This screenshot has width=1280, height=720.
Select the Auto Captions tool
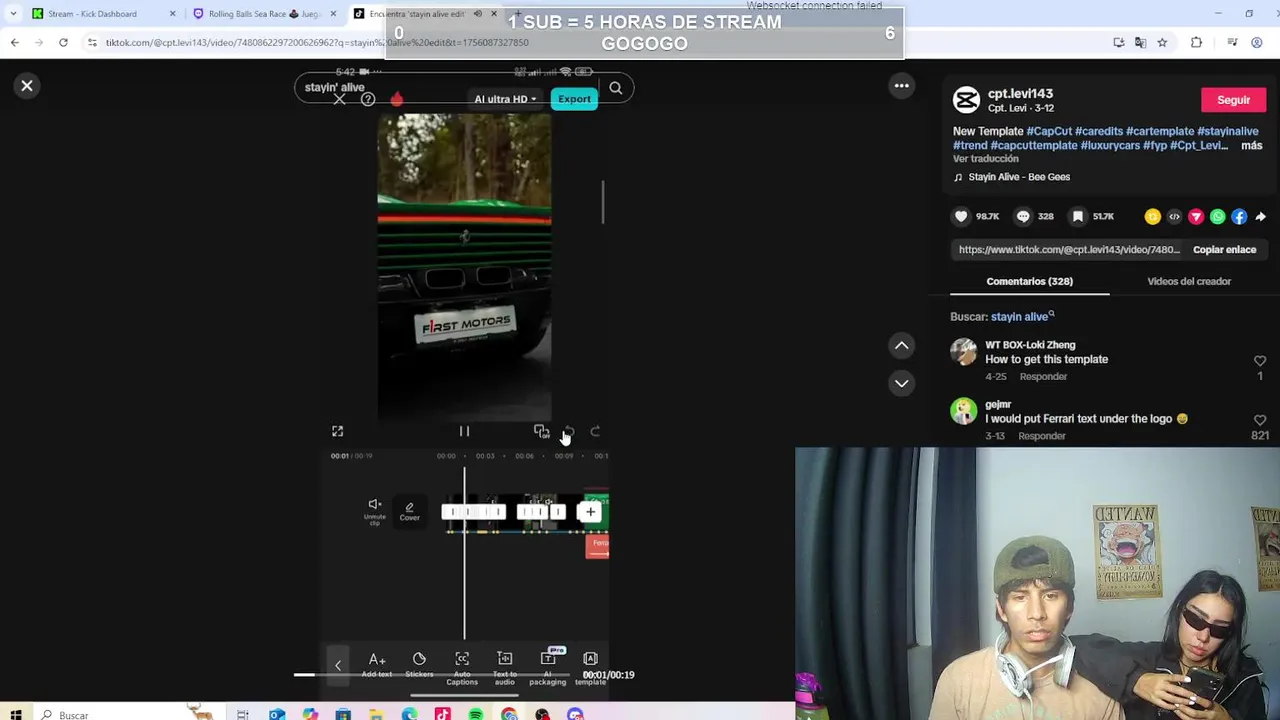pos(462,666)
